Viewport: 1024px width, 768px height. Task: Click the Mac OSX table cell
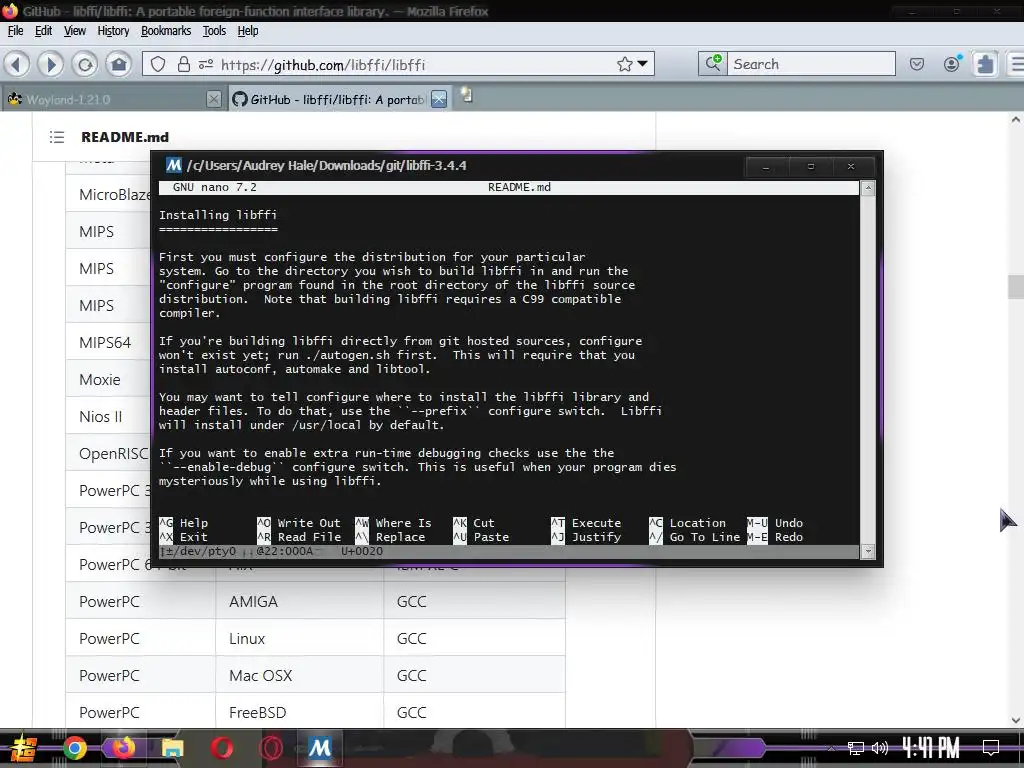pos(300,675)
